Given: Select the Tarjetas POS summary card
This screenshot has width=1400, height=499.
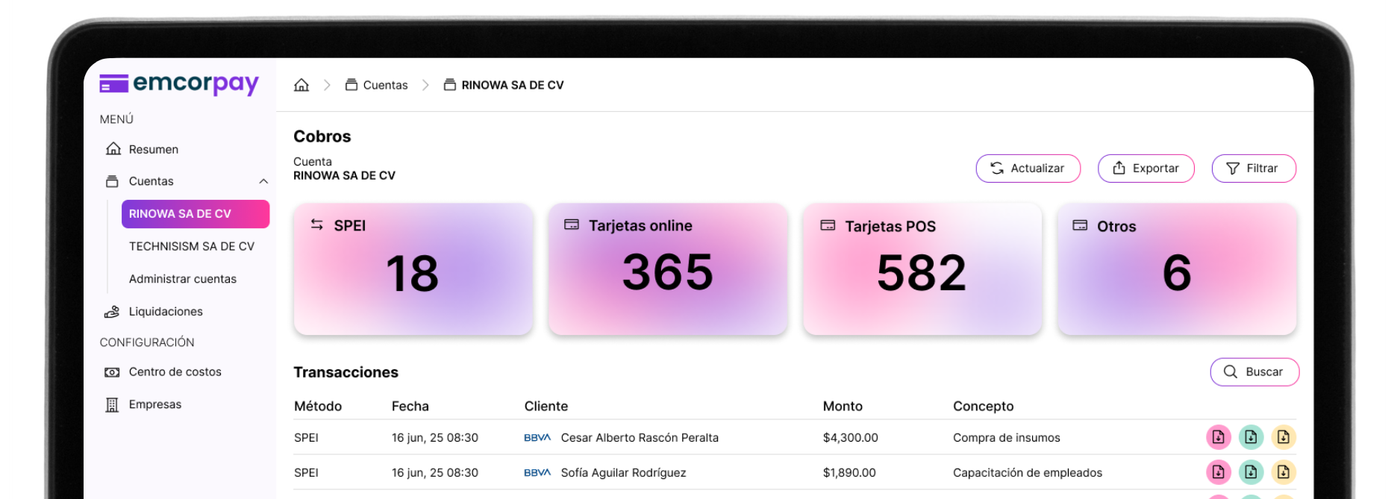Looking at the screenshot, I should click(x=922, y=269).
